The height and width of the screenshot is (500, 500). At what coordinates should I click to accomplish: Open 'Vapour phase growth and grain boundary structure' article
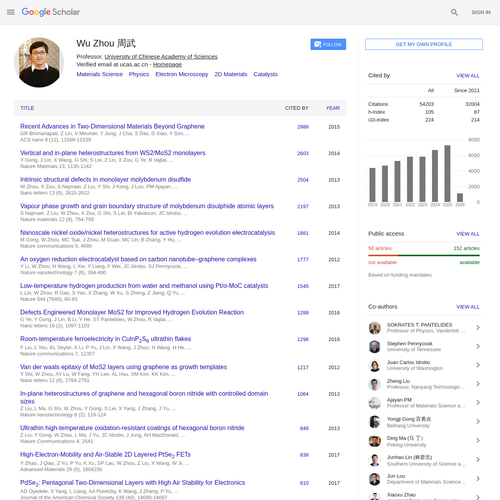[147, 206]
